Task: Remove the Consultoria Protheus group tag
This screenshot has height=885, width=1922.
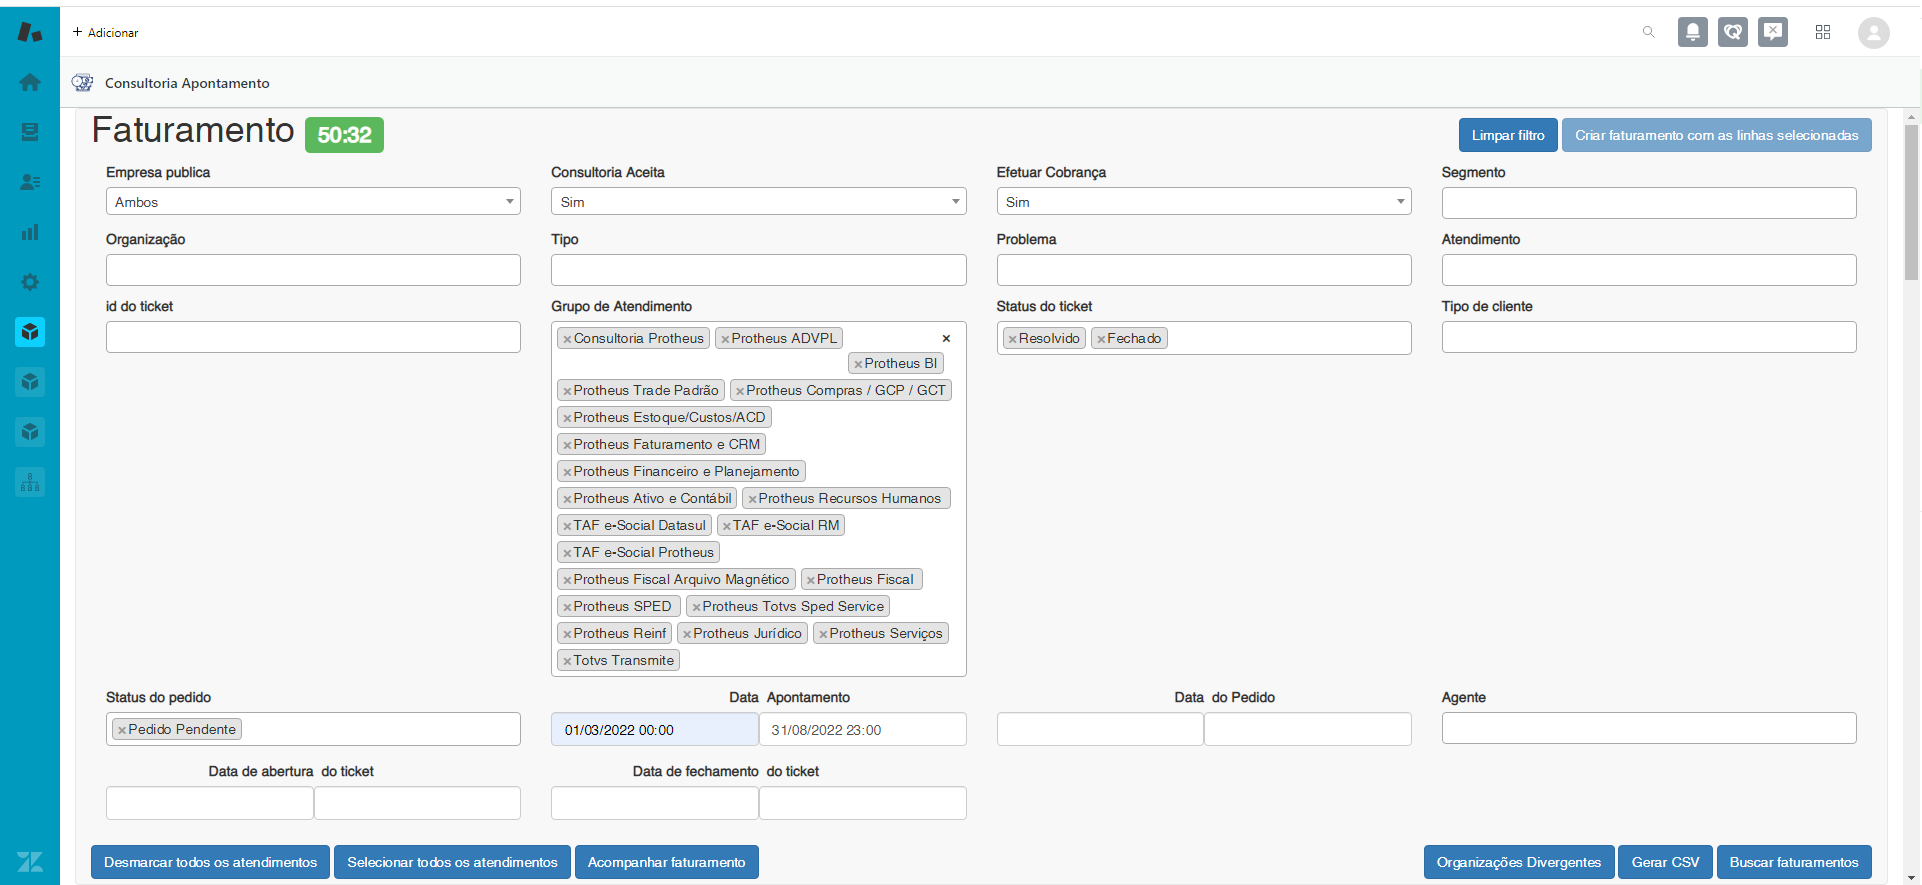Action: tap(567, 339)
